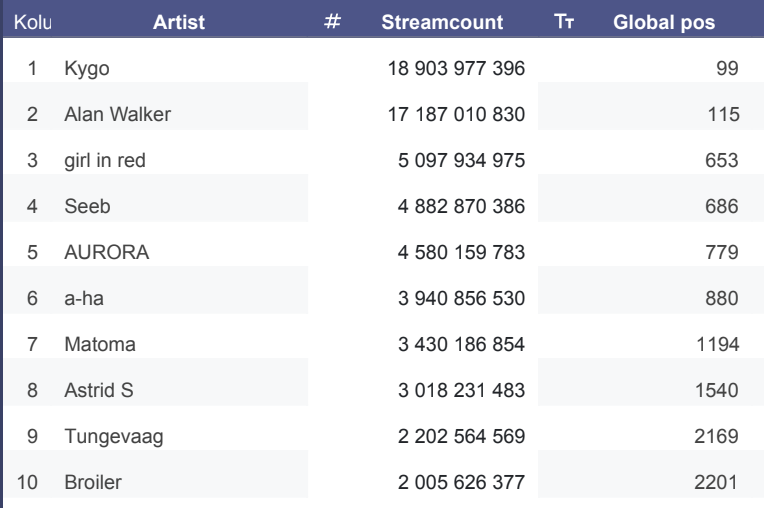
Task: Click streamcount value 3 940 856 530
Action: point(461,299)
